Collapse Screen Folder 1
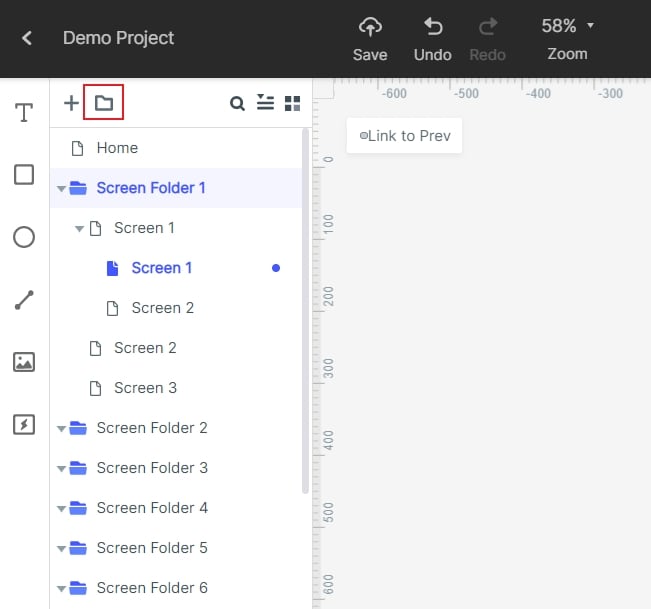Viewport: 651px width, 609px height. [x=62, y=188]
